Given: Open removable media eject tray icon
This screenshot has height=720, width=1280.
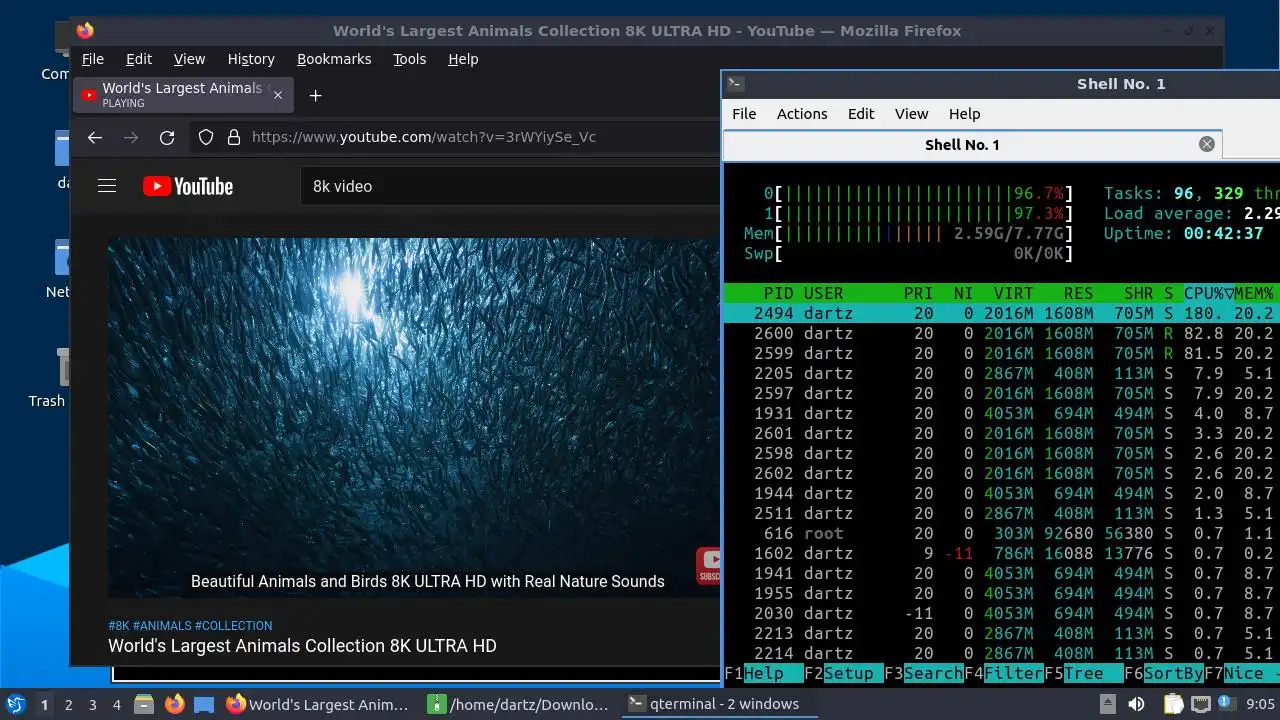Looking at the screenshot, I should pyautogui.click(x=1108, y=704).
